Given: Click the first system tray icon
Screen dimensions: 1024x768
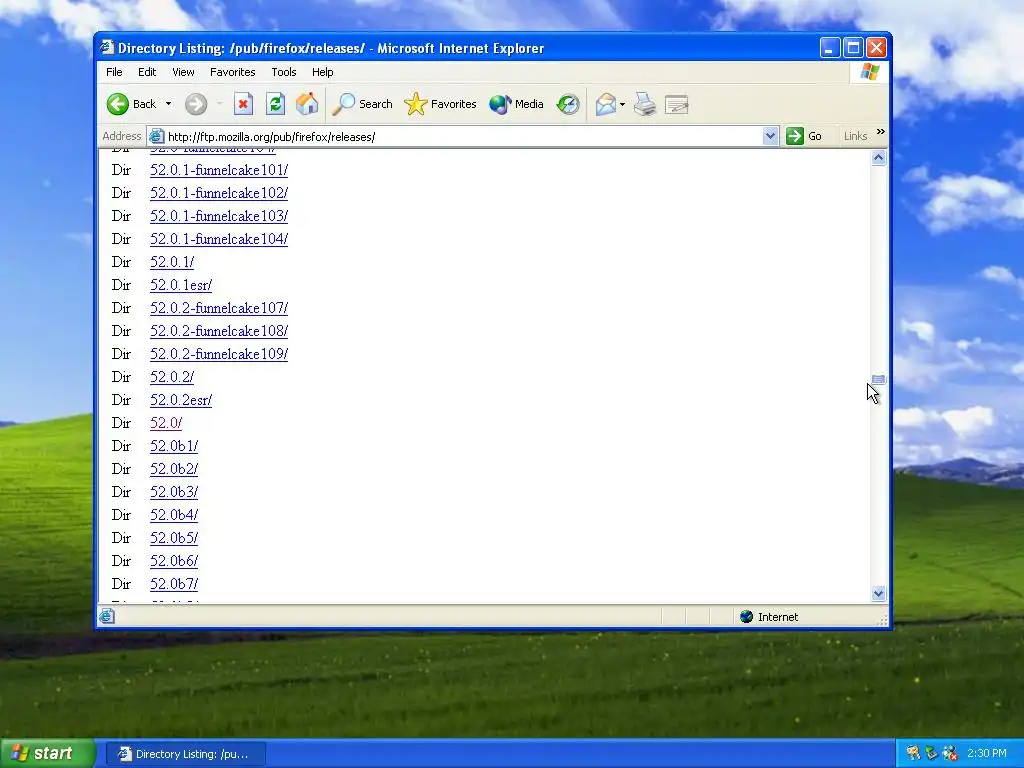Looking at the screenshot, I should [x=913, y=754].
